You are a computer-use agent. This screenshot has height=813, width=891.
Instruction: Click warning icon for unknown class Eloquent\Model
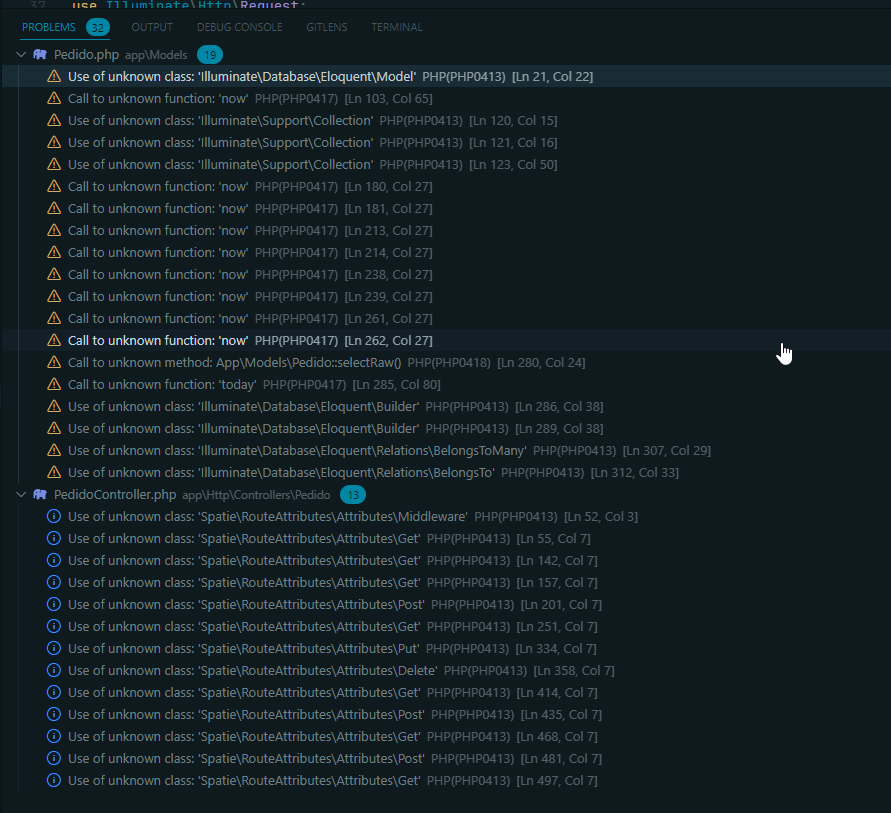click(x=54, y=76)
